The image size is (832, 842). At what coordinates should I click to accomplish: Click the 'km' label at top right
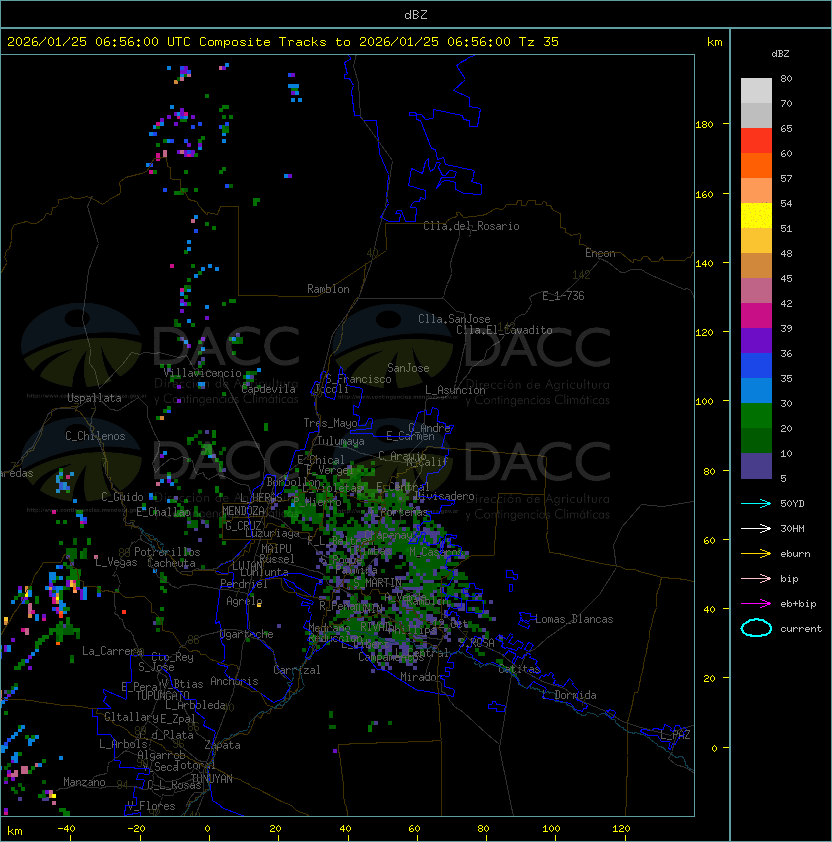tap(714, 42)
